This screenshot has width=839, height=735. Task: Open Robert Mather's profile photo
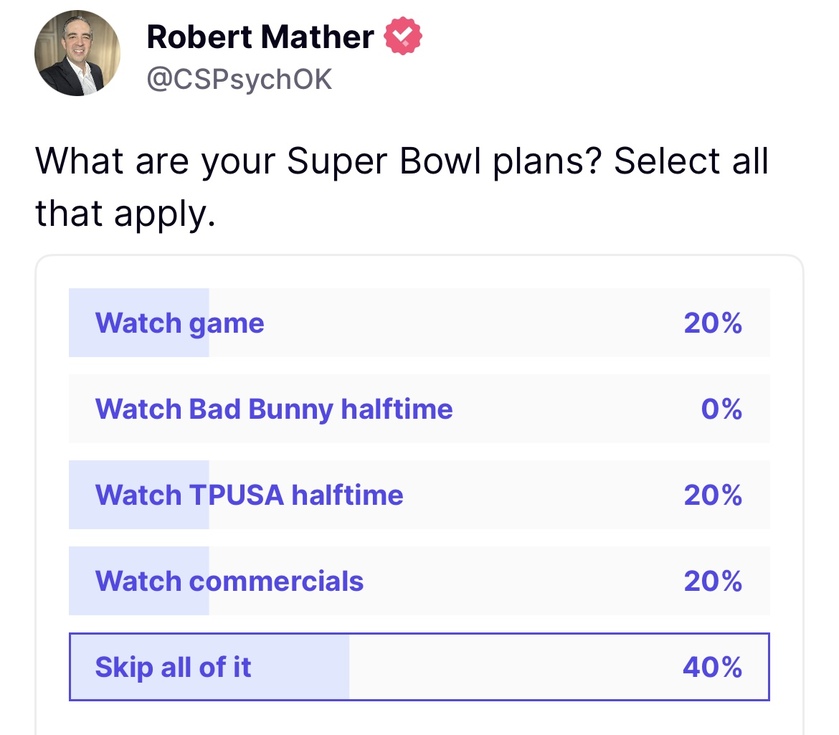pos(78,54)
